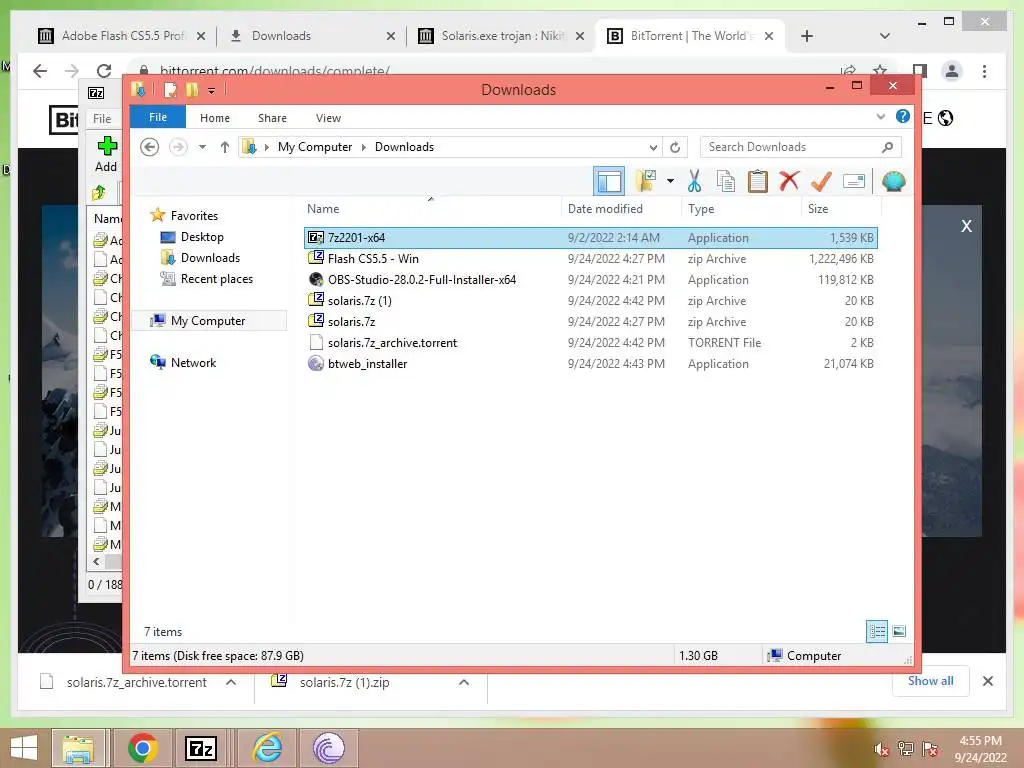1024x768 pixels.
Task: Select Downloads in the navigation pane
Action: (210, 257)
